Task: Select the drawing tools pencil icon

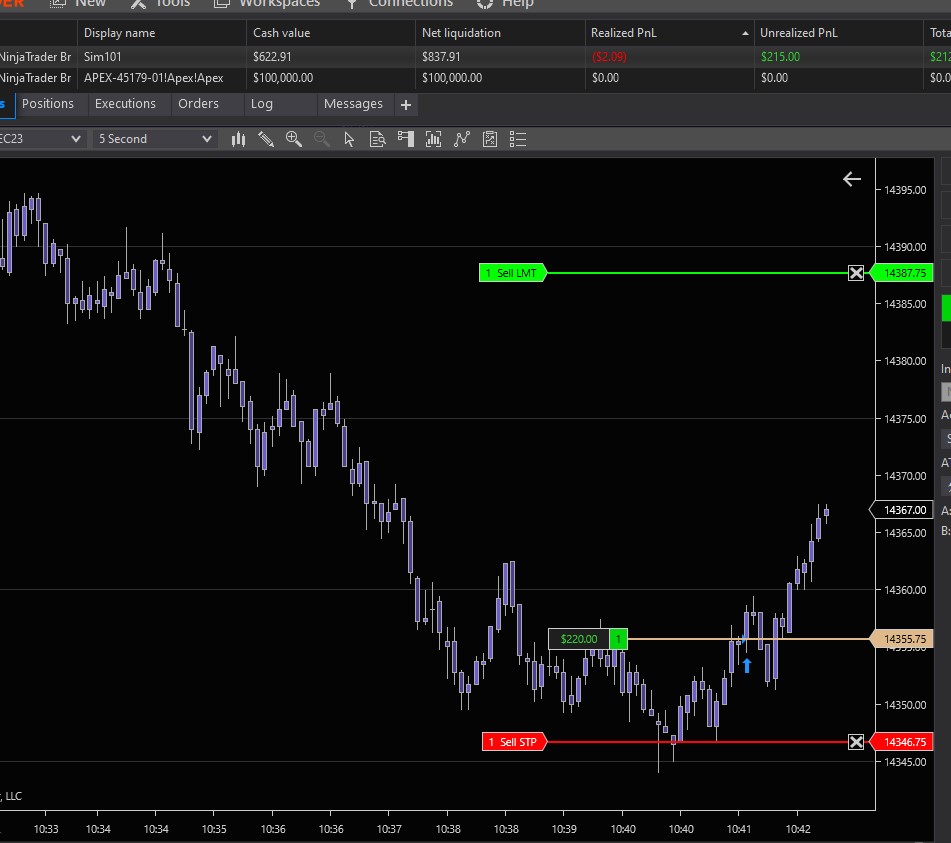Action: 266,139
